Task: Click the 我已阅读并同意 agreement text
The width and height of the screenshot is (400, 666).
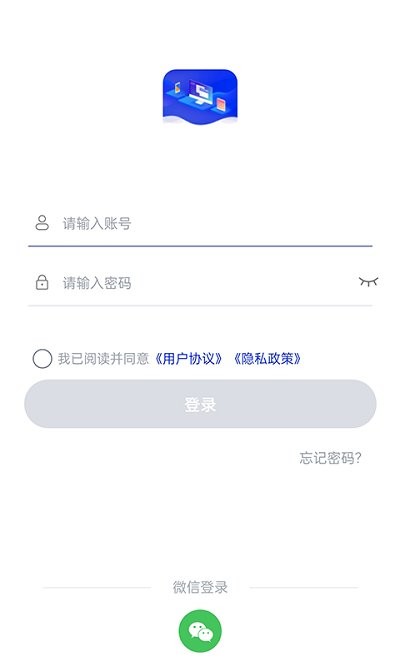Action: (x=103, y=359)
